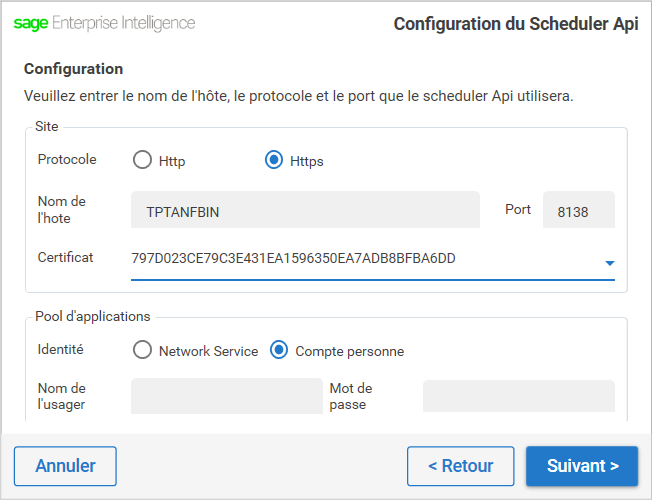Screen dimensions: 652x500
Task: Click the Configuration du Scheduler Api title
Action: [516, 24]
